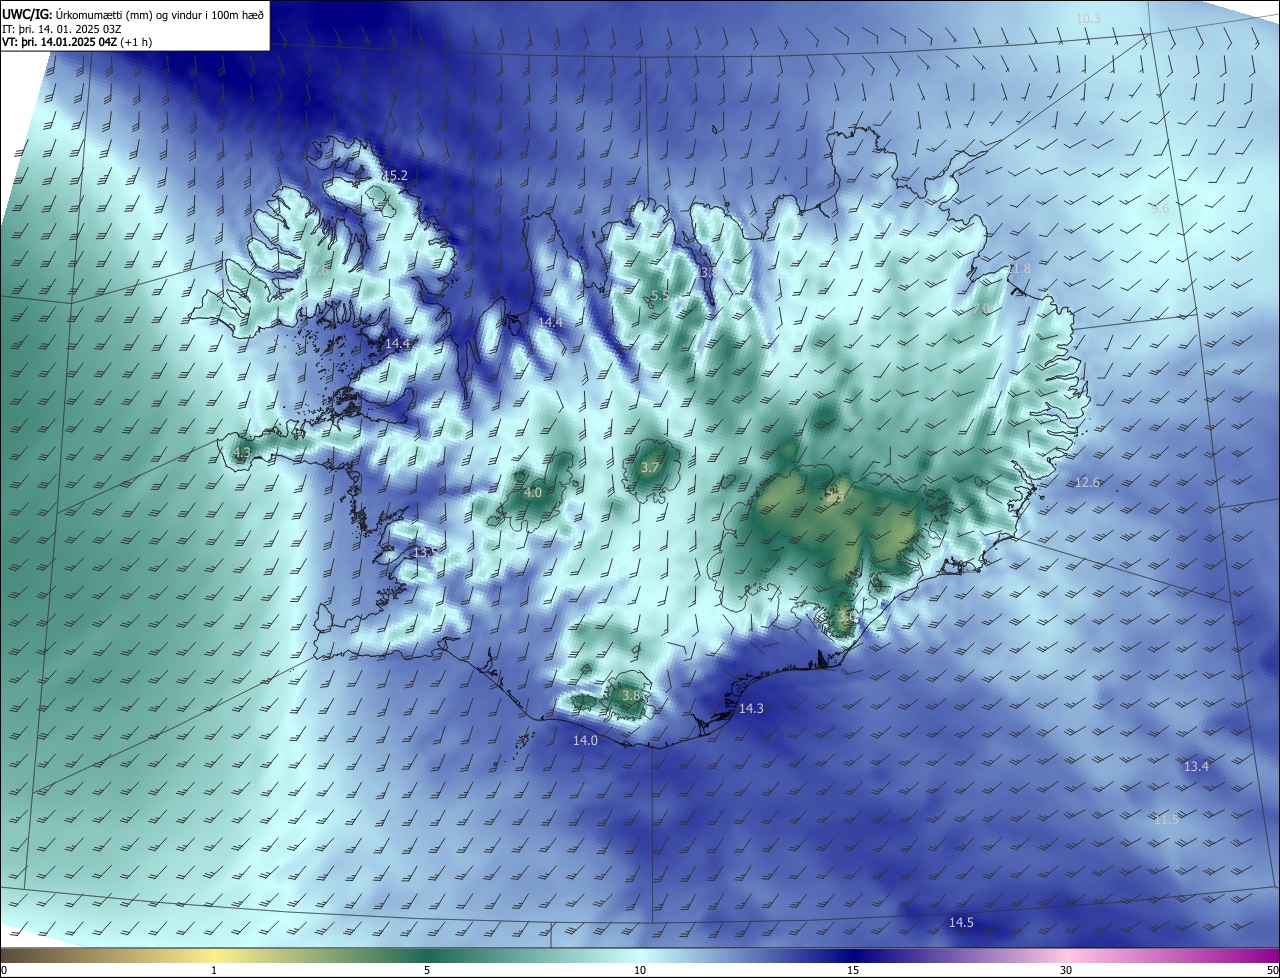The height and width of the screenshot is (978, 1280).
Task: Click the 7.6 value on the Westfjords
Action: [320, 271]
